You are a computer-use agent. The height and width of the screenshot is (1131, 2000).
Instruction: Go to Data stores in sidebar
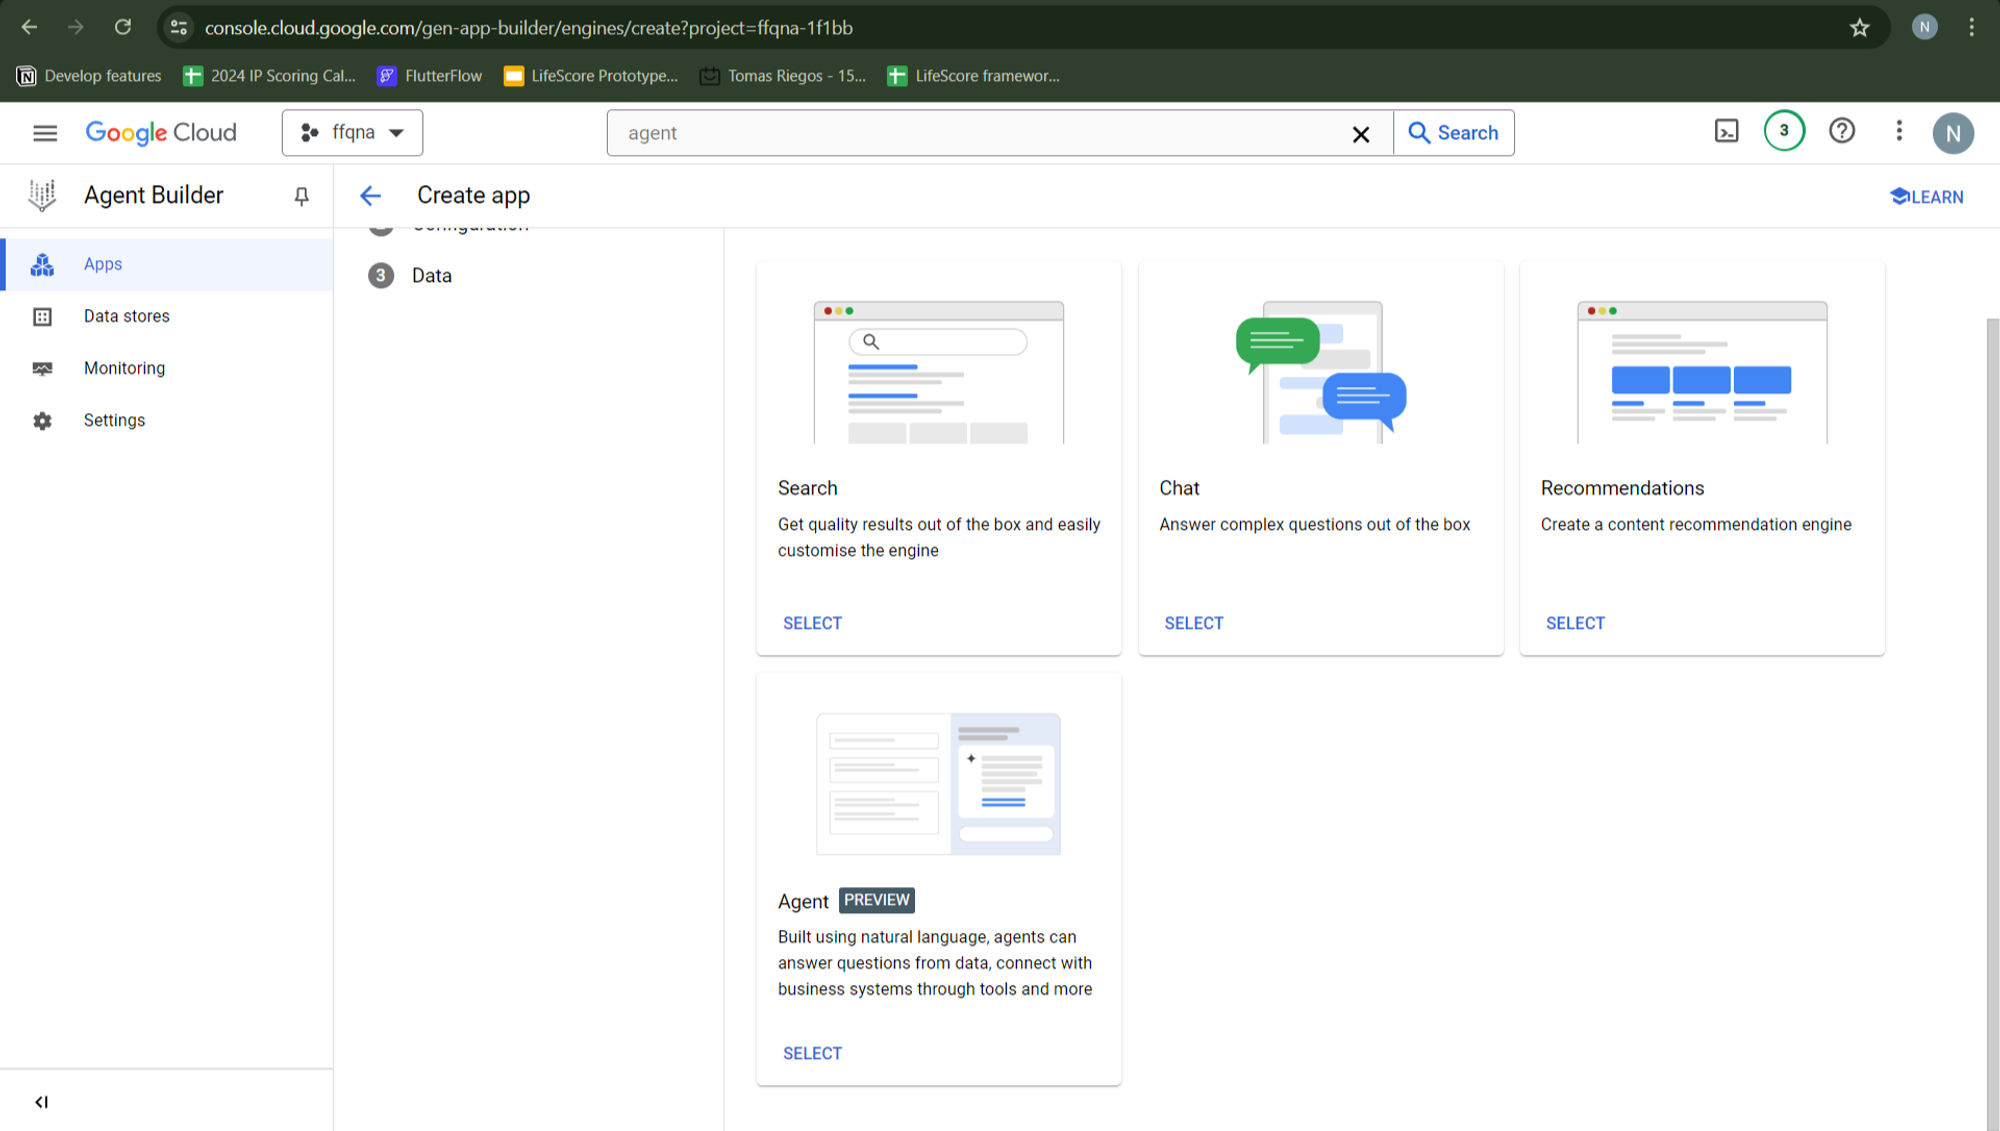(126, 316)
